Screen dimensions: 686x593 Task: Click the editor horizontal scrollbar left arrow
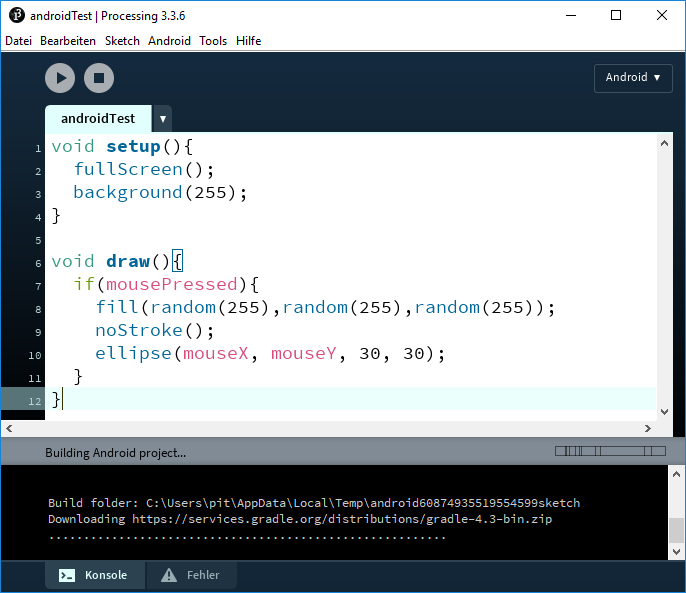[9, 428]
